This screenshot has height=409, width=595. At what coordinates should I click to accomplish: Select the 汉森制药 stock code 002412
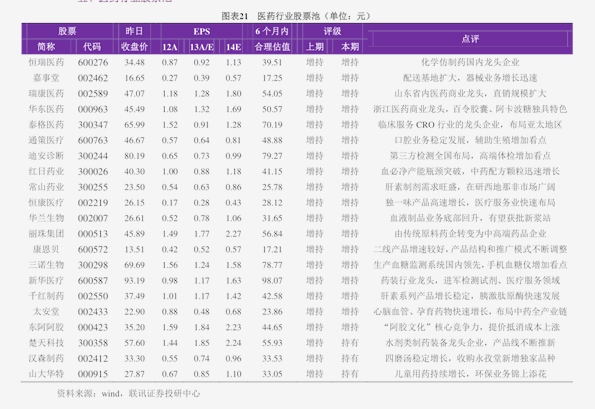tap(93, 358)
